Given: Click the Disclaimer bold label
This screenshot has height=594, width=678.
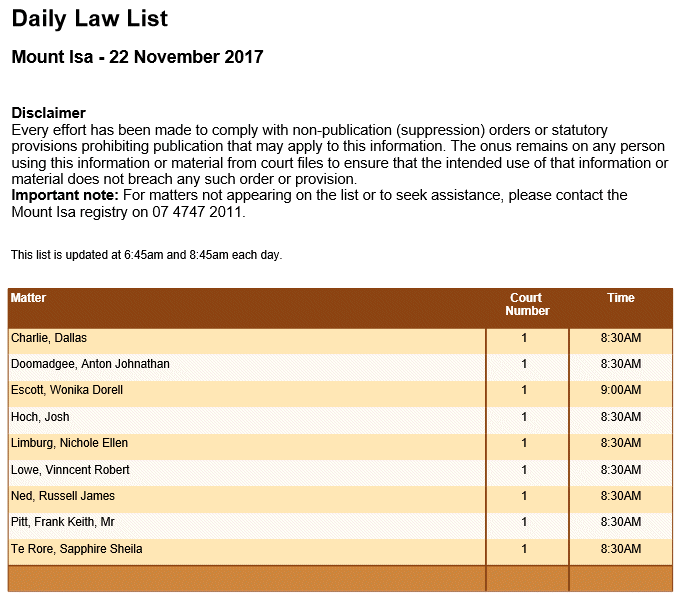Looking at the screenshot, I should point(48,113).
